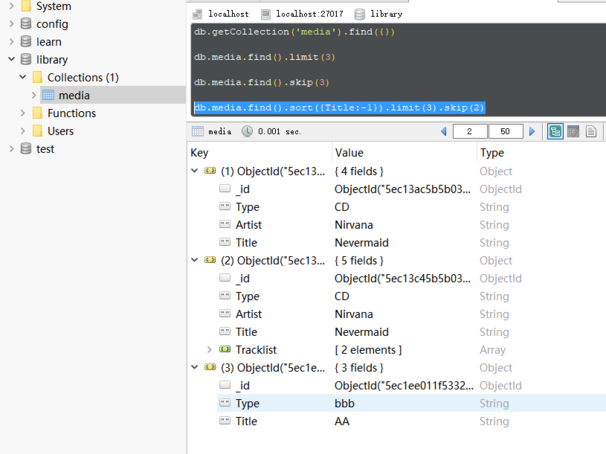Click the config database icon
This screenshot has width=606, height=454.
(x=26, y=24)
